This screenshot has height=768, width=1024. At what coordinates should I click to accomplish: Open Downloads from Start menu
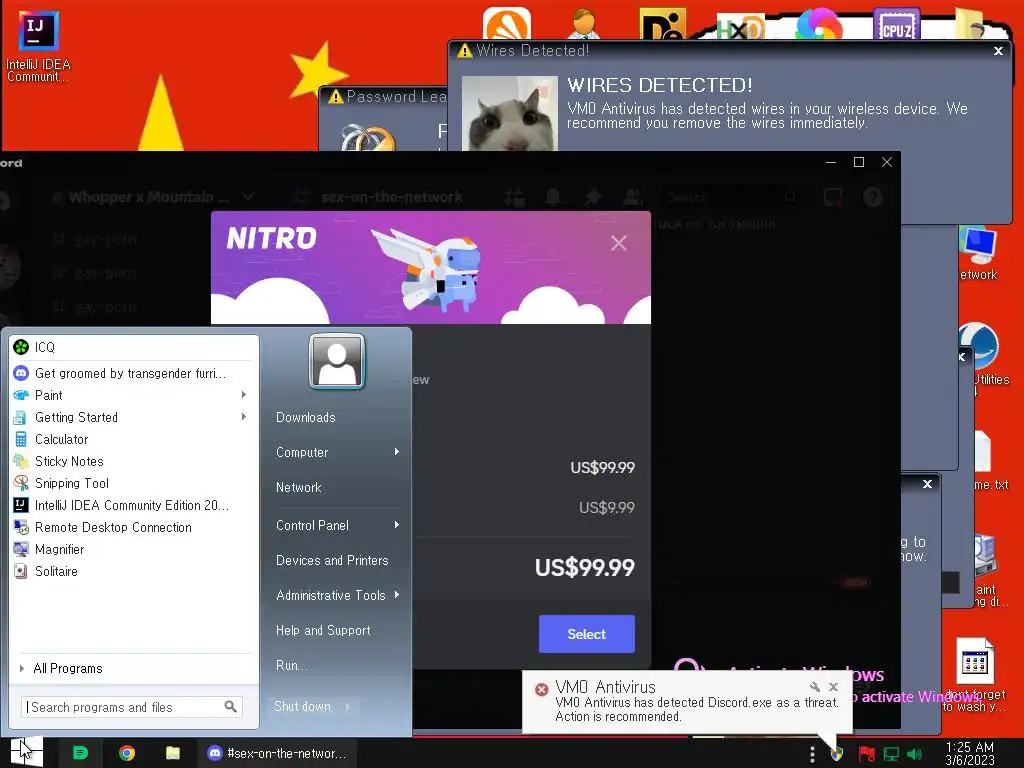[x=306, y=417]
